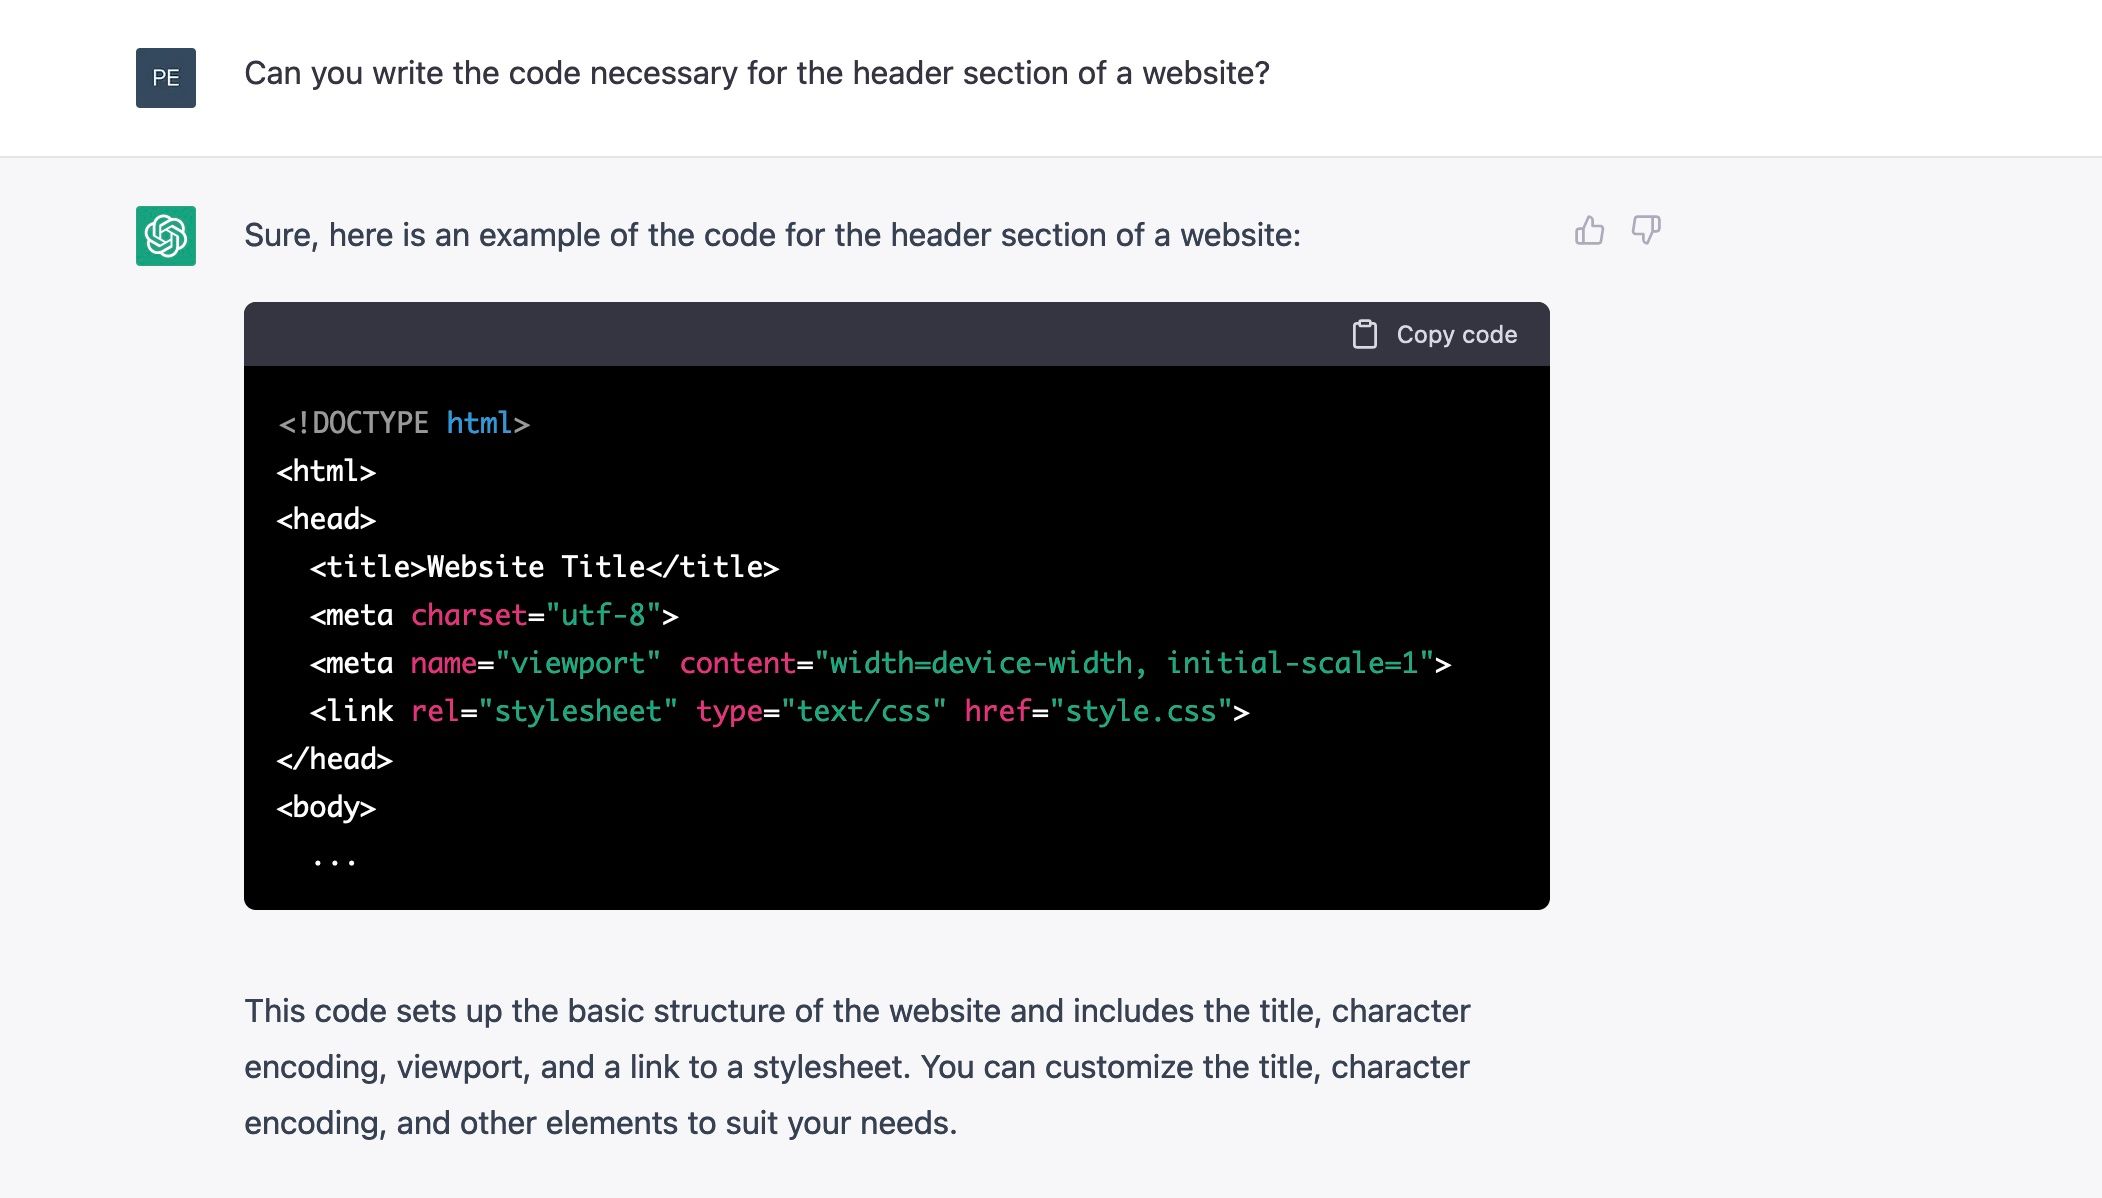2102x1198 pixels.
Task: Click the response intro sentence text
Action: click(x=772, y=235)
